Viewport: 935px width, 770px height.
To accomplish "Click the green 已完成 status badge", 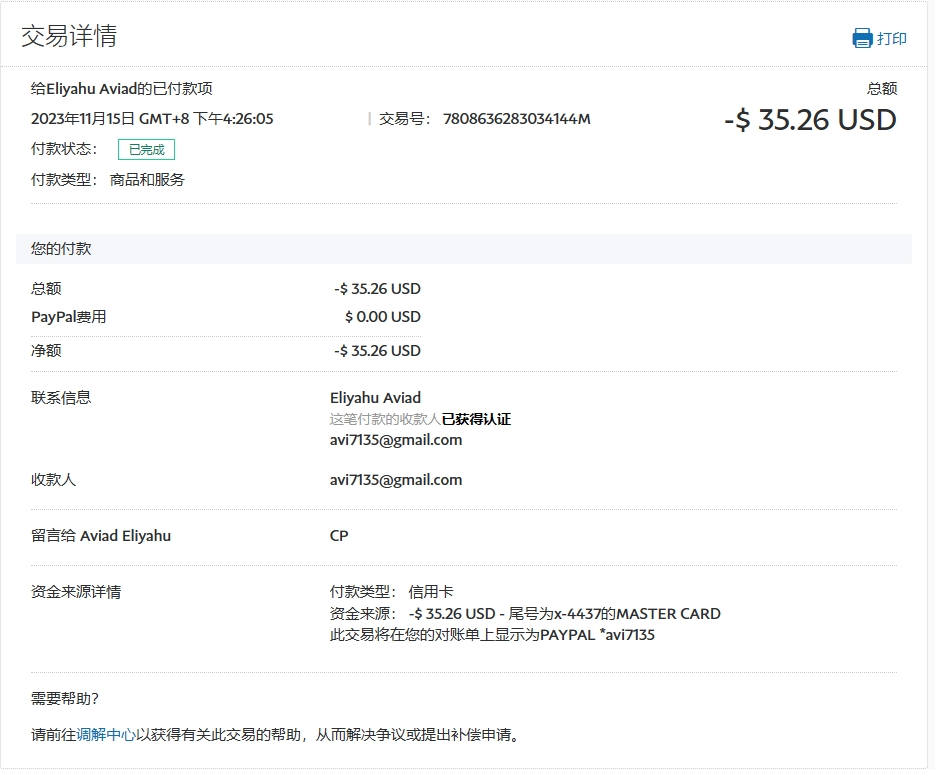I will 146,150.
